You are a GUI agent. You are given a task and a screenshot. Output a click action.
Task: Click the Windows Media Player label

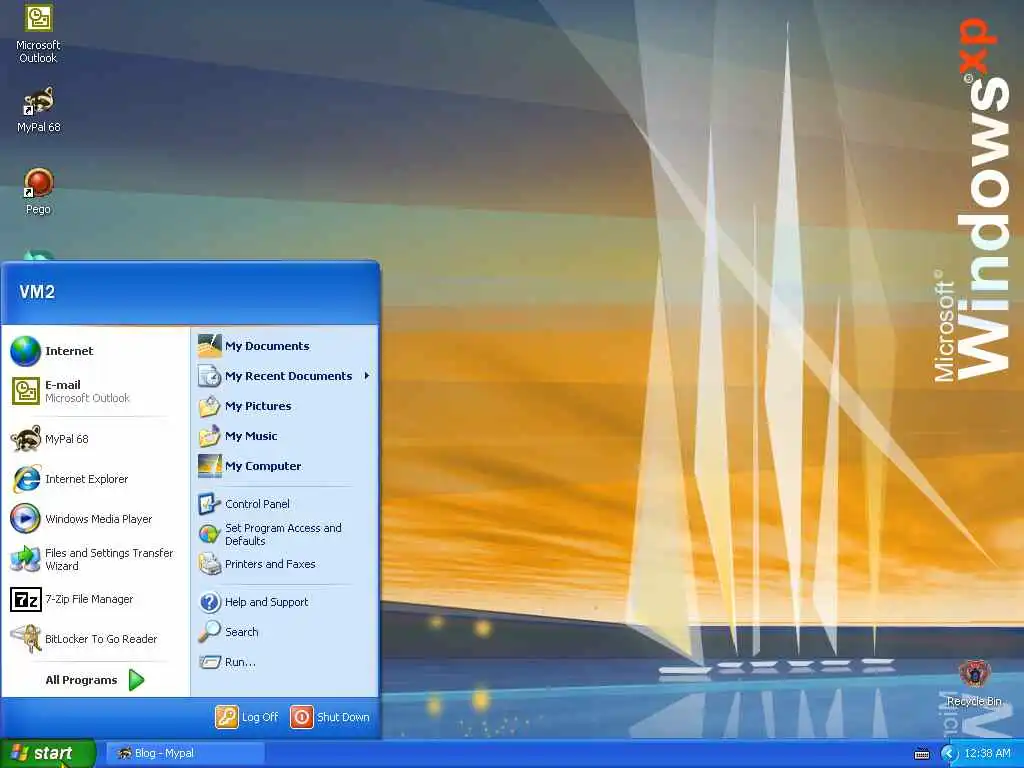pos(99,519)
